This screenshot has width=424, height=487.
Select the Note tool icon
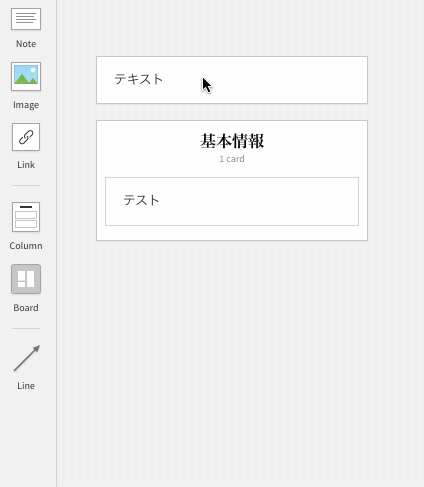[26, 19]
